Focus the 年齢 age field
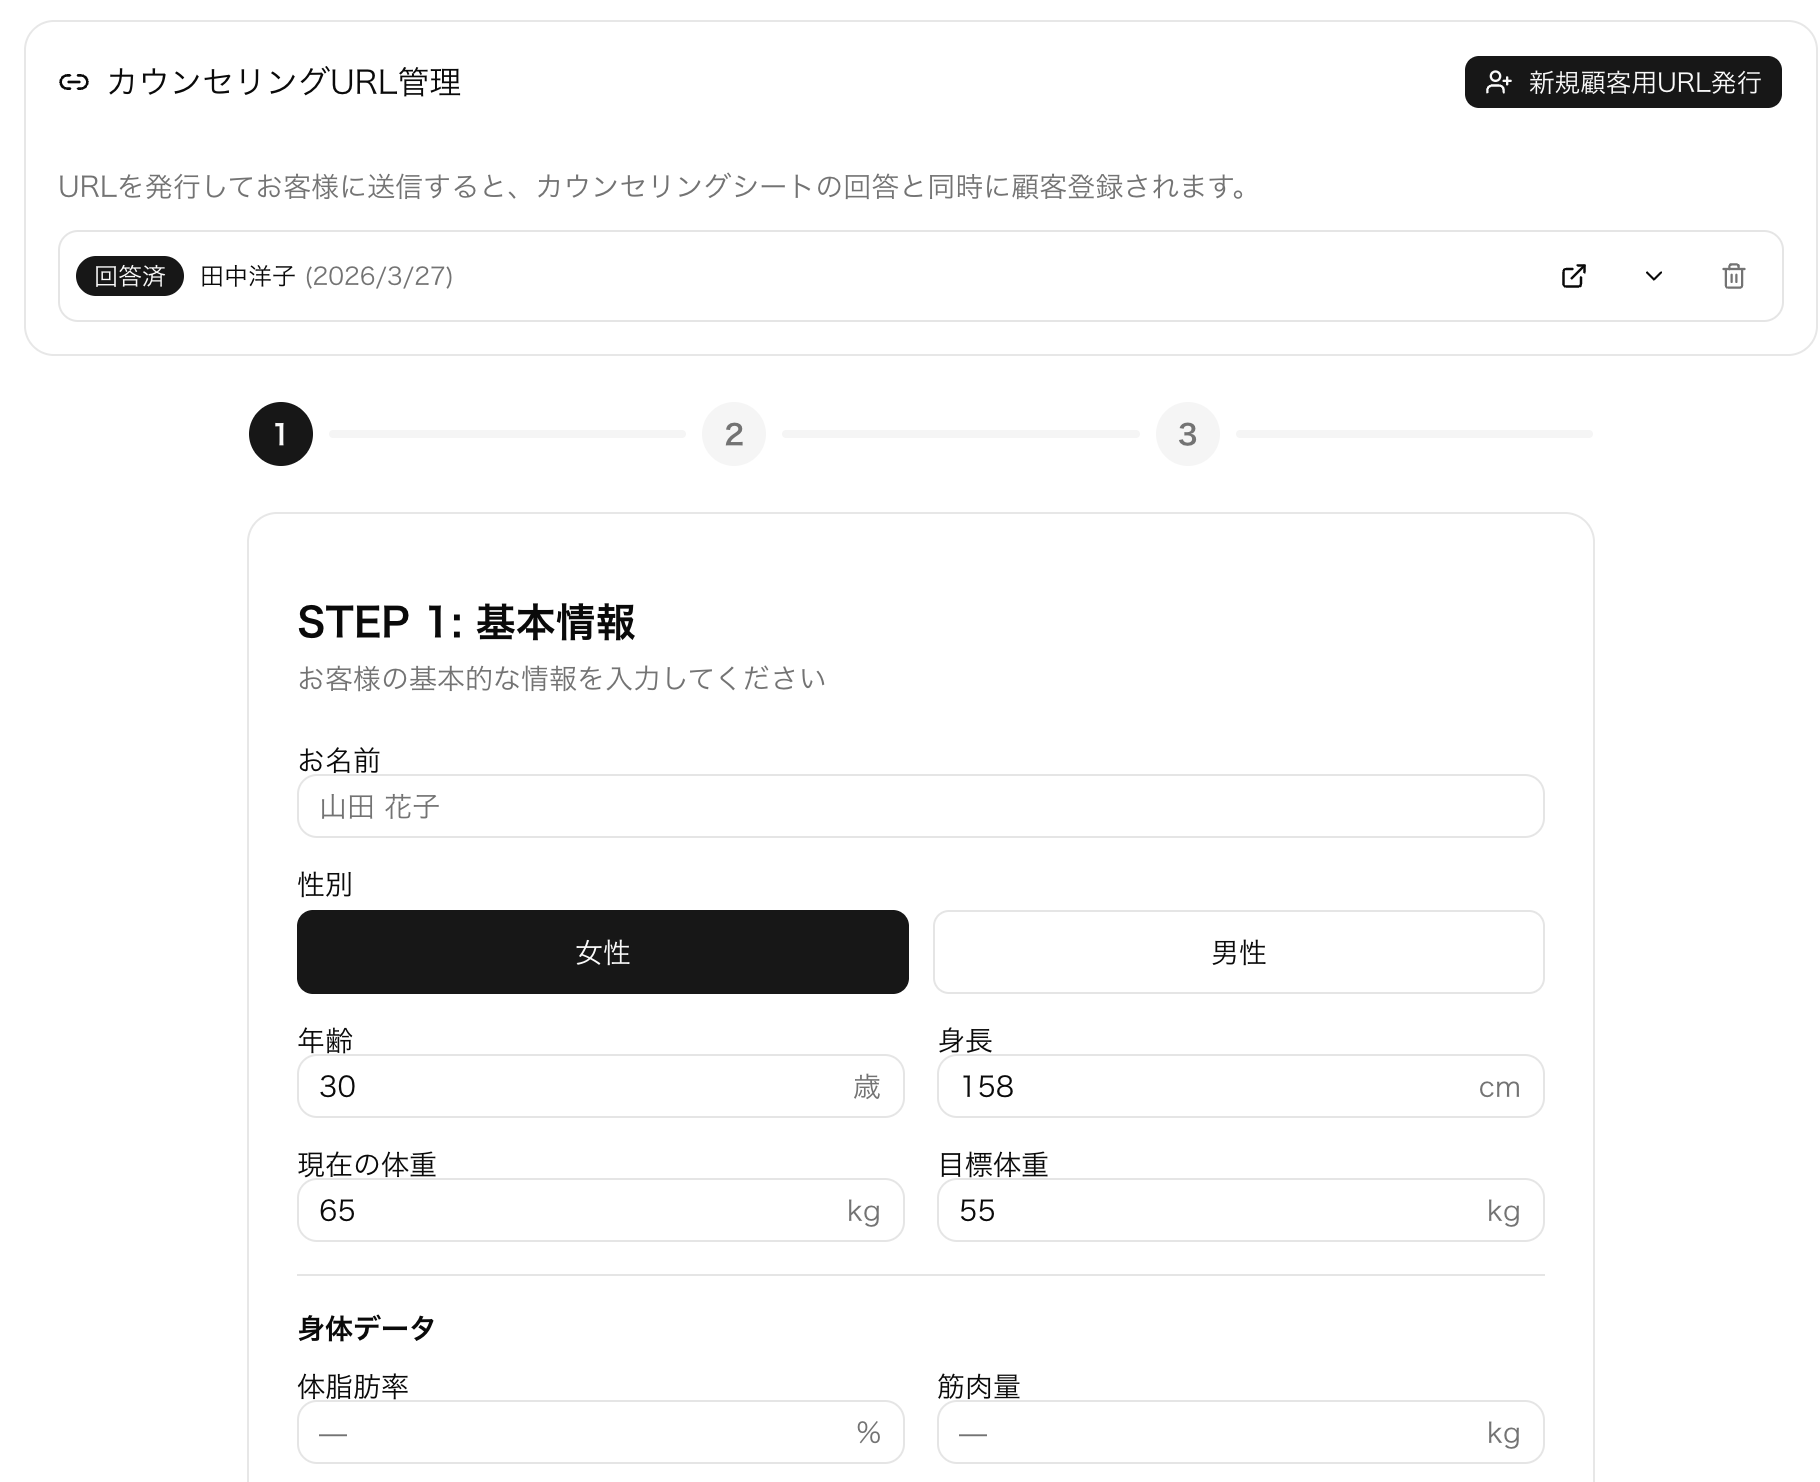The image size is (1820, 1482). click(580, 1086)
